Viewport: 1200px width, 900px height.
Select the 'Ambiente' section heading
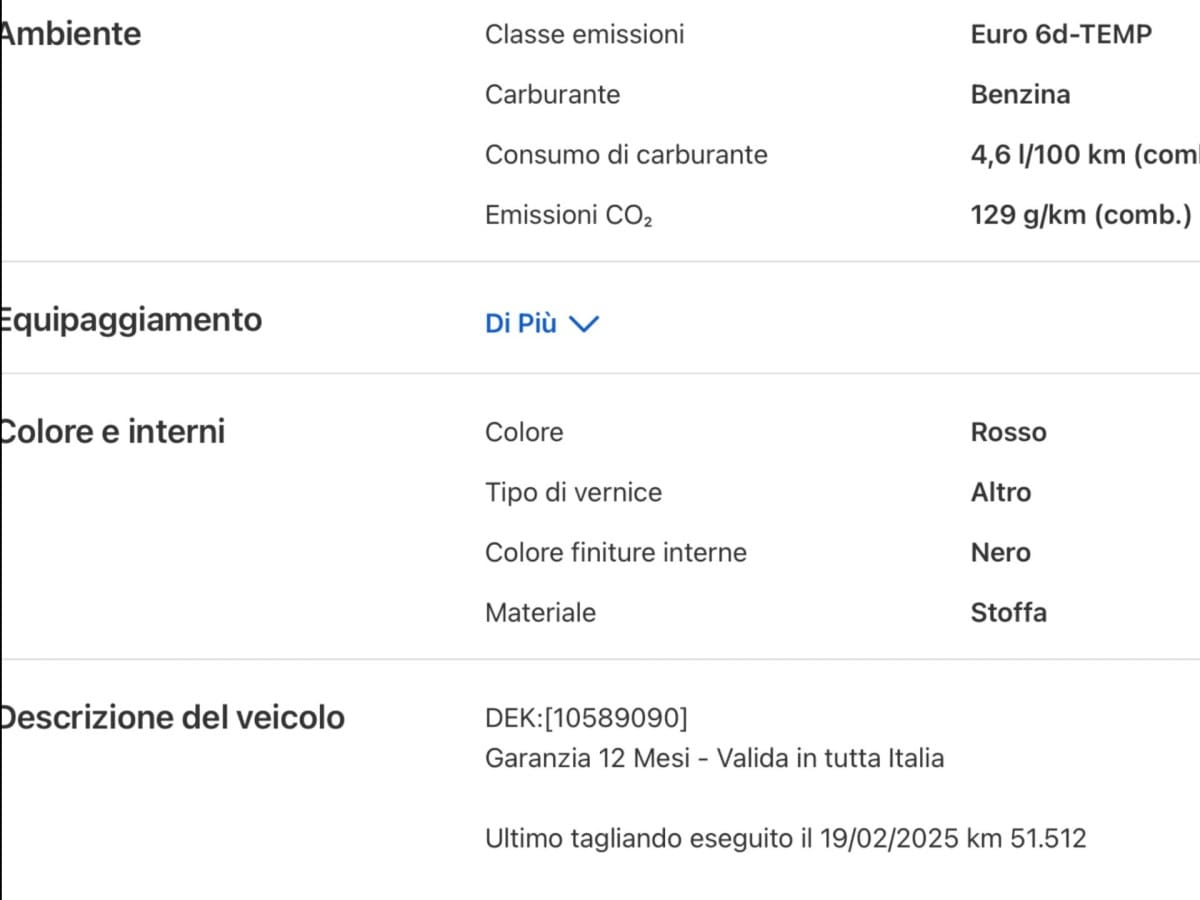tap(70, 33)
